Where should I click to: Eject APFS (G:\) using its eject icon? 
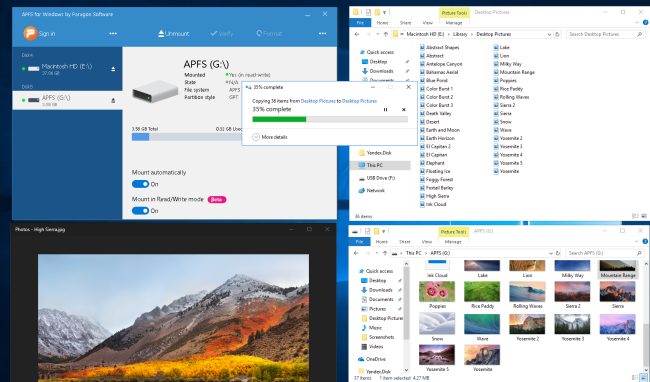(x=113, y=100)
